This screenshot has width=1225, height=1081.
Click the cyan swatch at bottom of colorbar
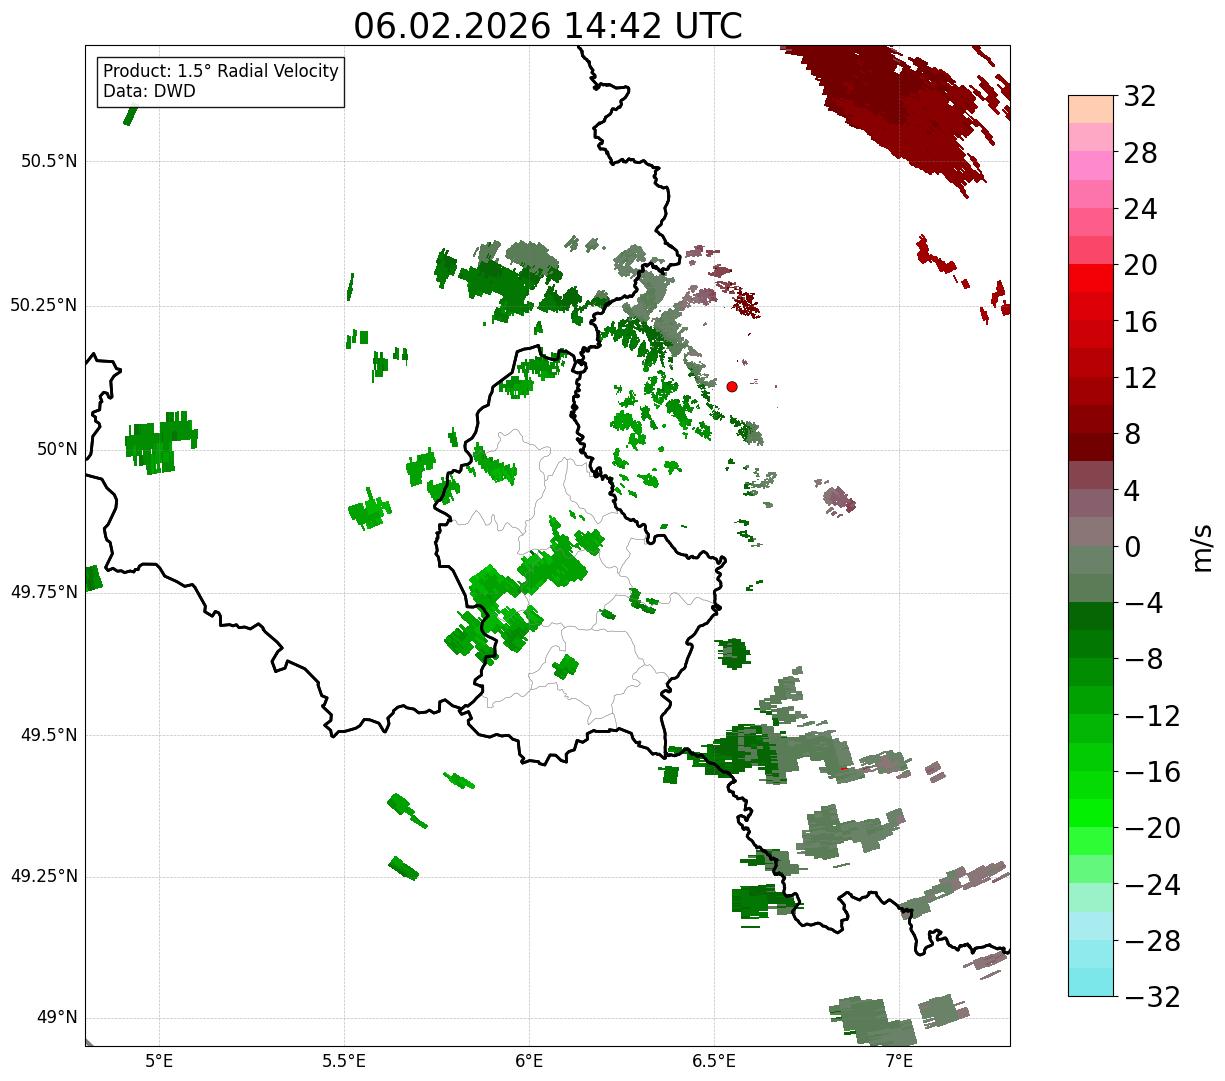tap(1091, 982)
